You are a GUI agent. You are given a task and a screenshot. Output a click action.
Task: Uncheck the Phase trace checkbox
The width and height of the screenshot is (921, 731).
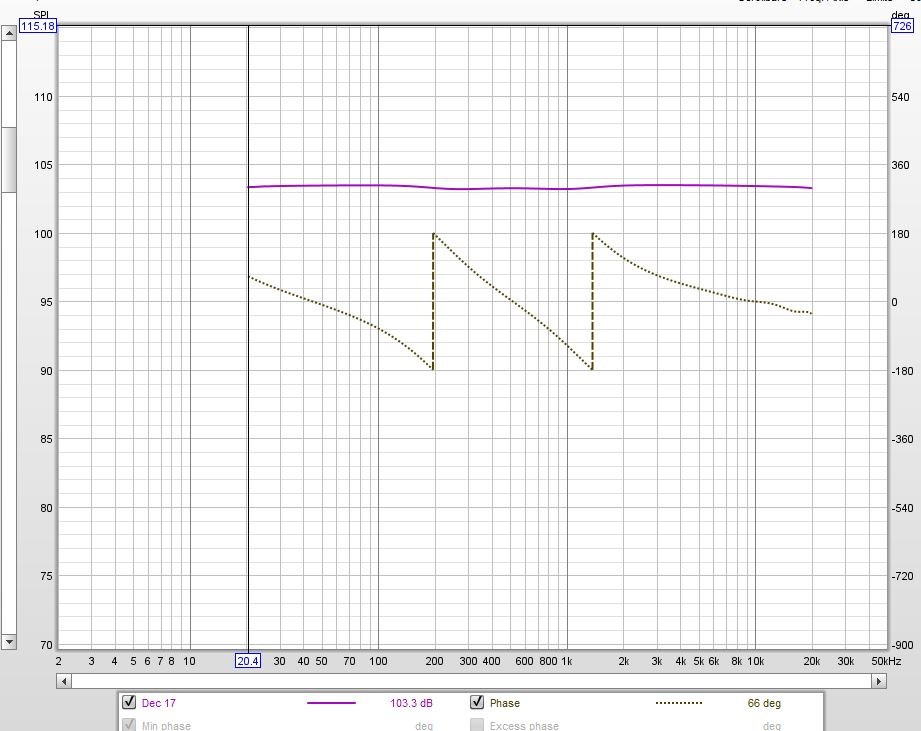[477, 702]
